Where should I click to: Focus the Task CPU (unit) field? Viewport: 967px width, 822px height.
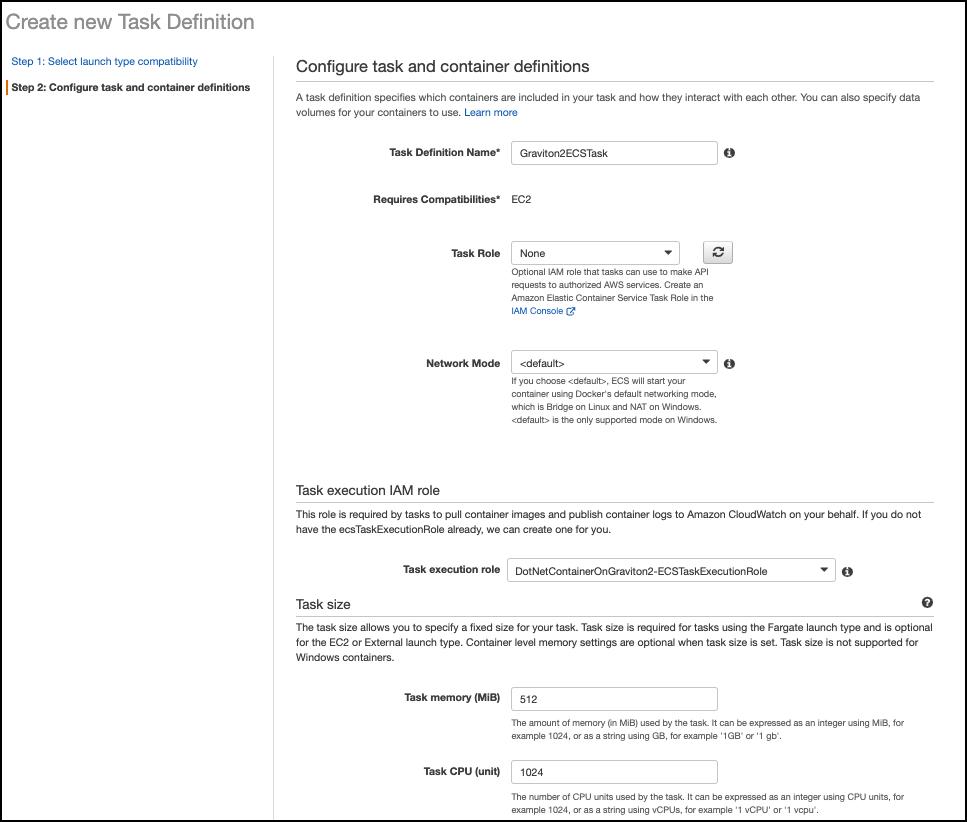(614, 772)
